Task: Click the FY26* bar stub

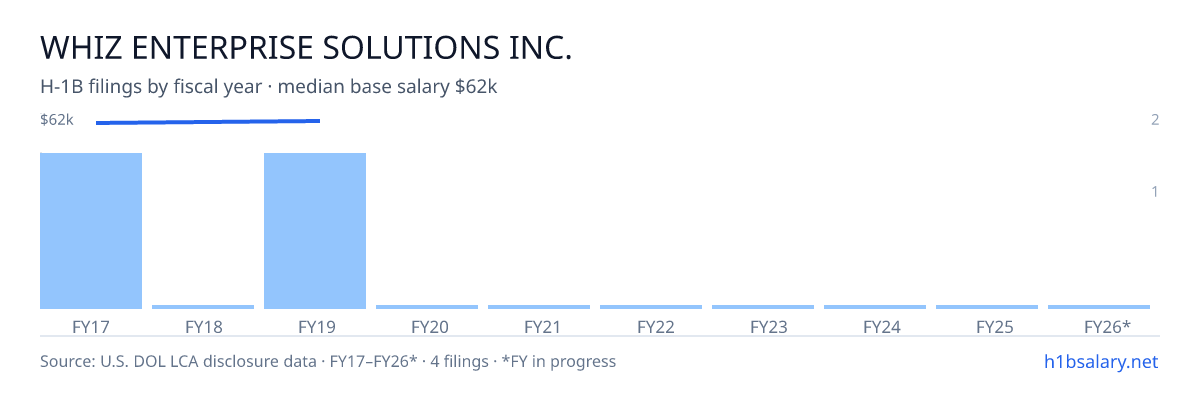Action: click(1099, 307)
